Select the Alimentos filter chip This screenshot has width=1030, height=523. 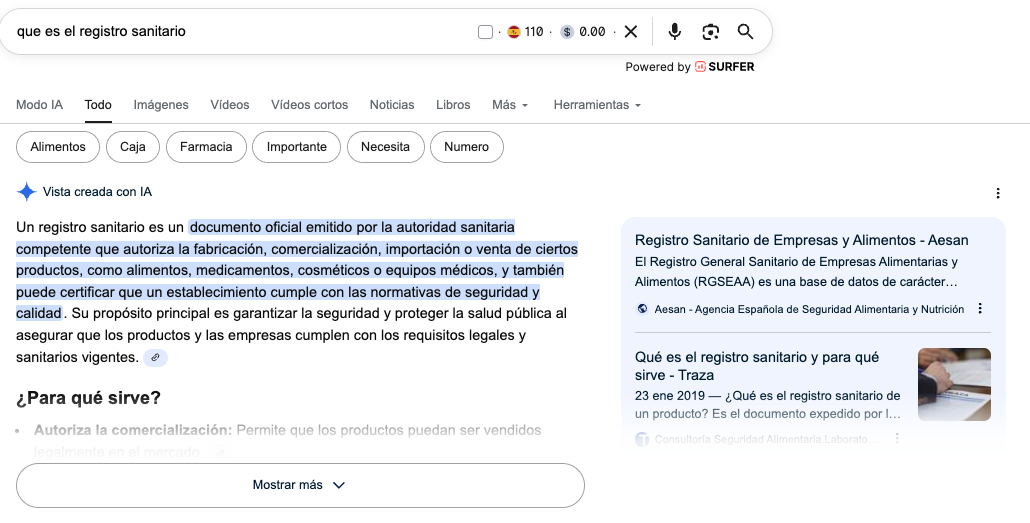click(58, 147)
